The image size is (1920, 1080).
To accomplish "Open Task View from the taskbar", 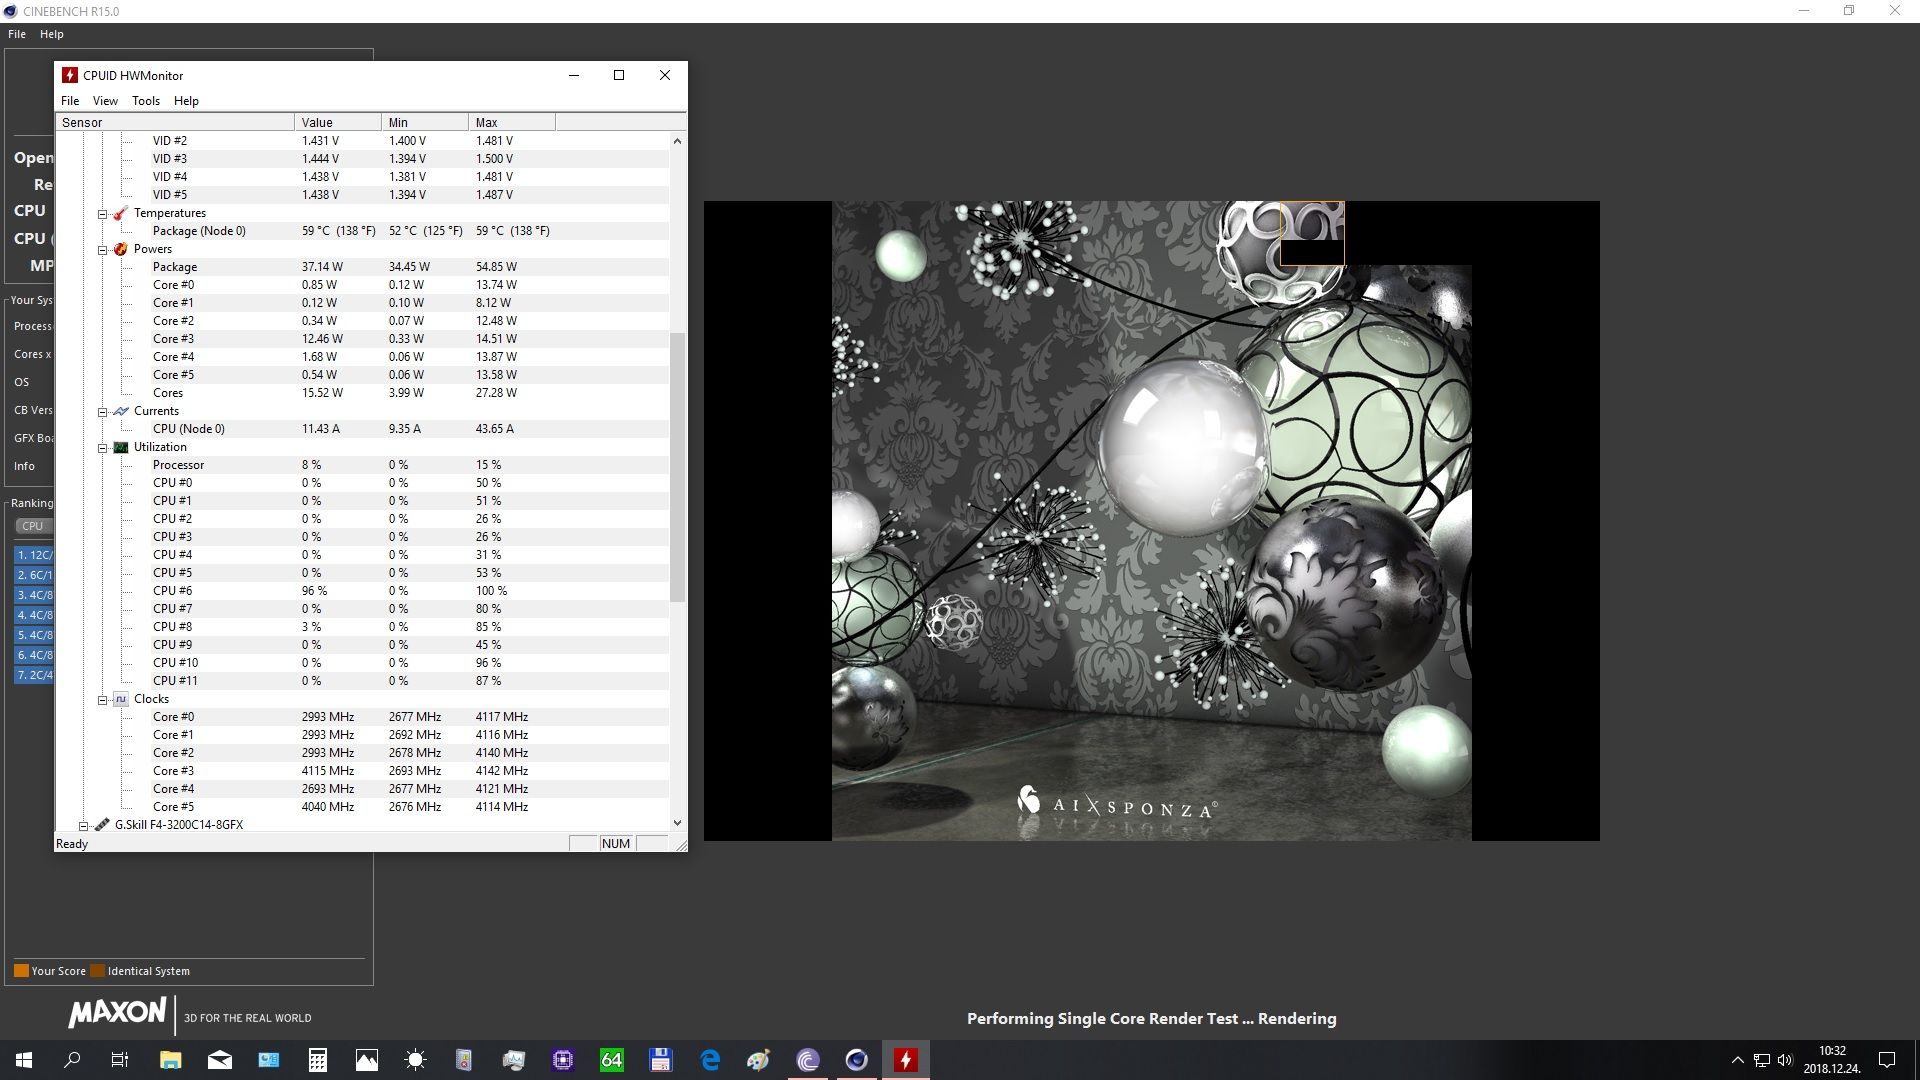I will point(120,1060).
